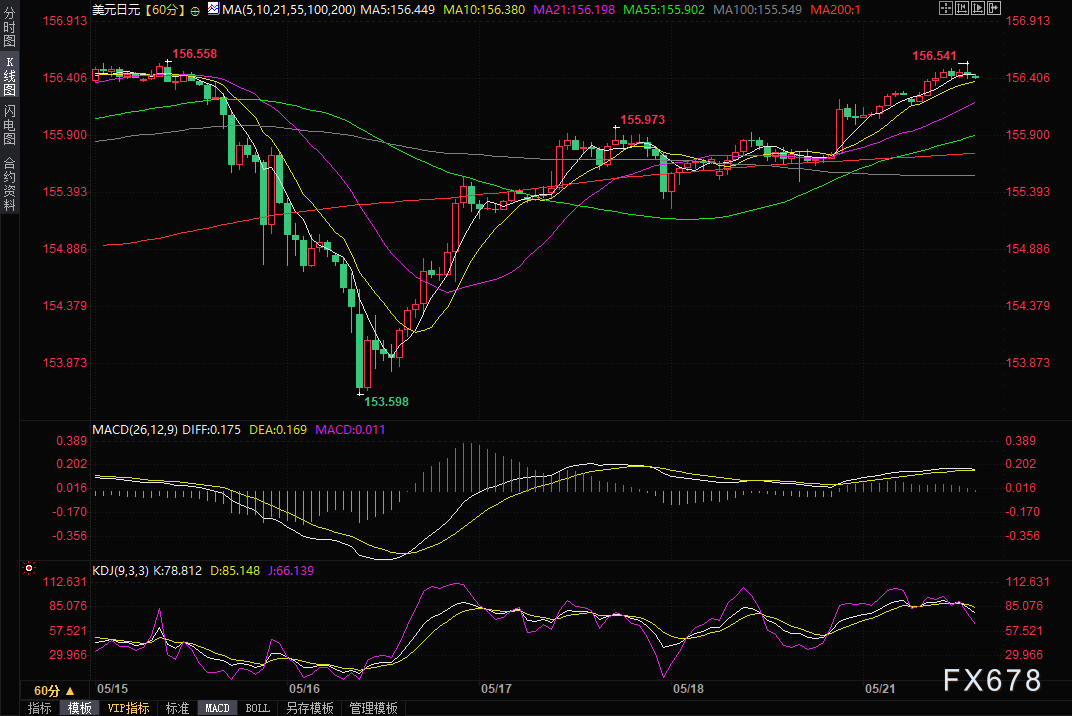This screenshot has height=716, width=1072.
Task: Click the MA(5,10,21,55,100,200) indicator label
Action: coord(289,10)
